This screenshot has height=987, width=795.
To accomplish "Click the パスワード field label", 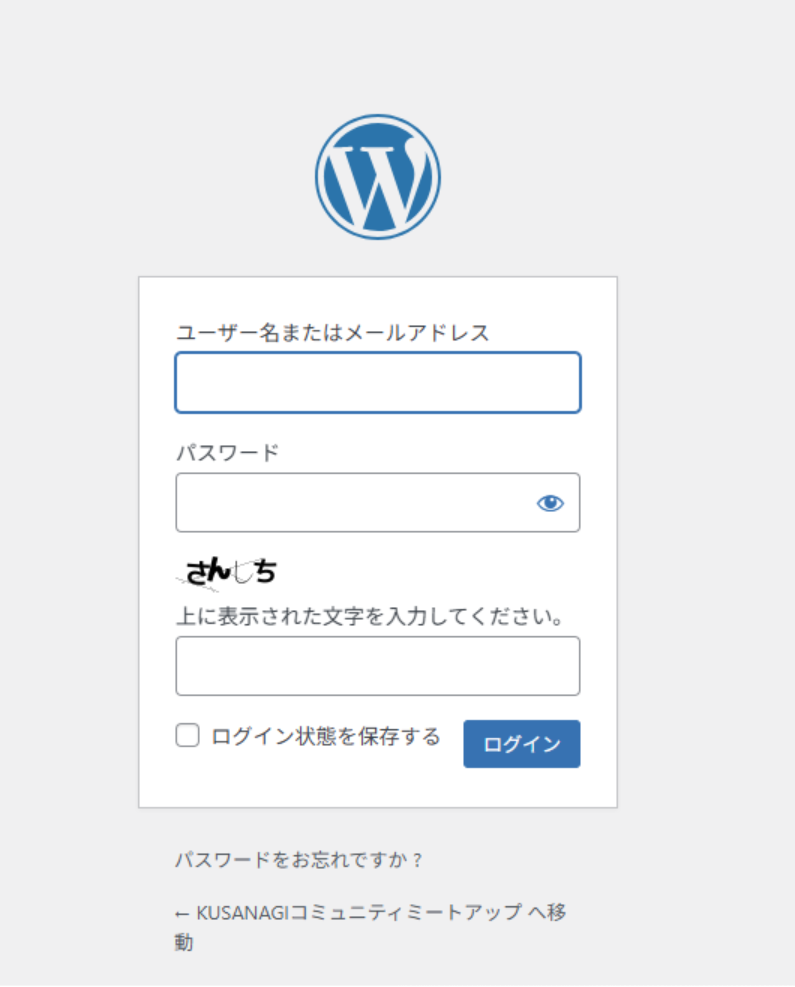I will 227,452.
